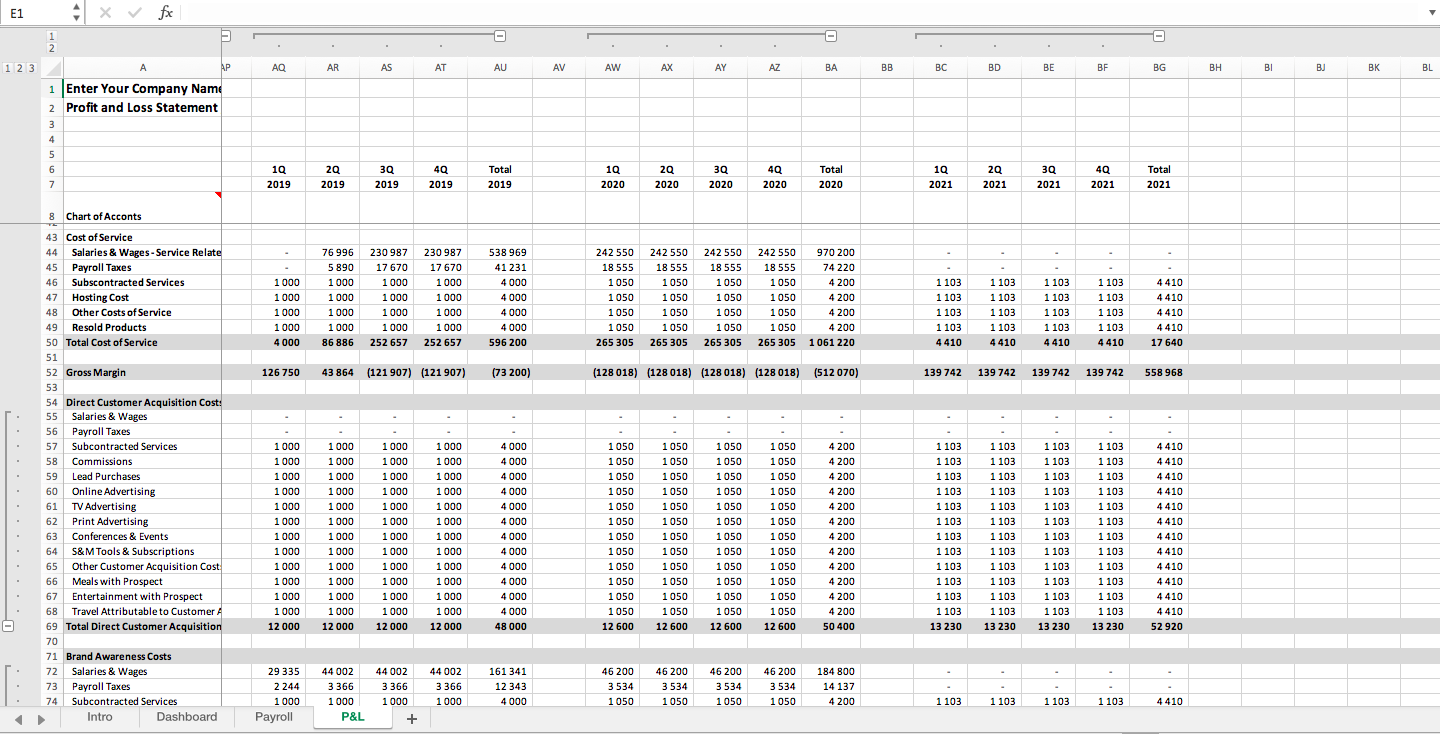Click the plus icon to add a new sheet
The width and height of the screenshot is (1440, 734).
click(410, 717)
